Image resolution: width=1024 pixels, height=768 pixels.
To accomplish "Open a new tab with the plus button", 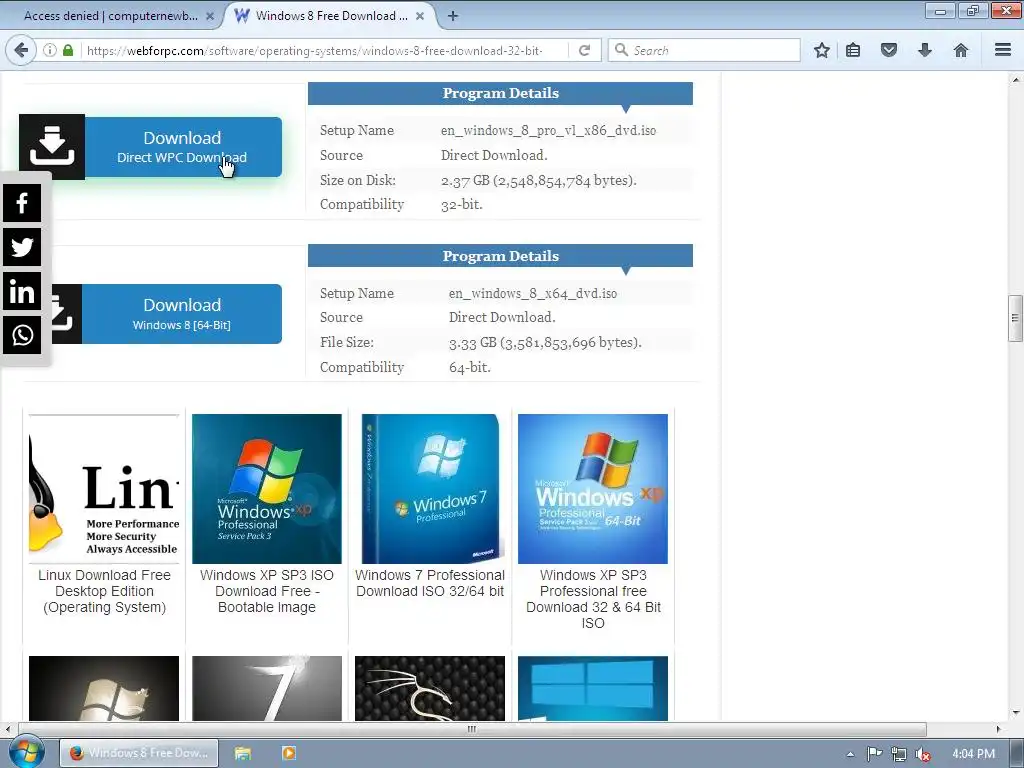I will (x=453, y=16).
